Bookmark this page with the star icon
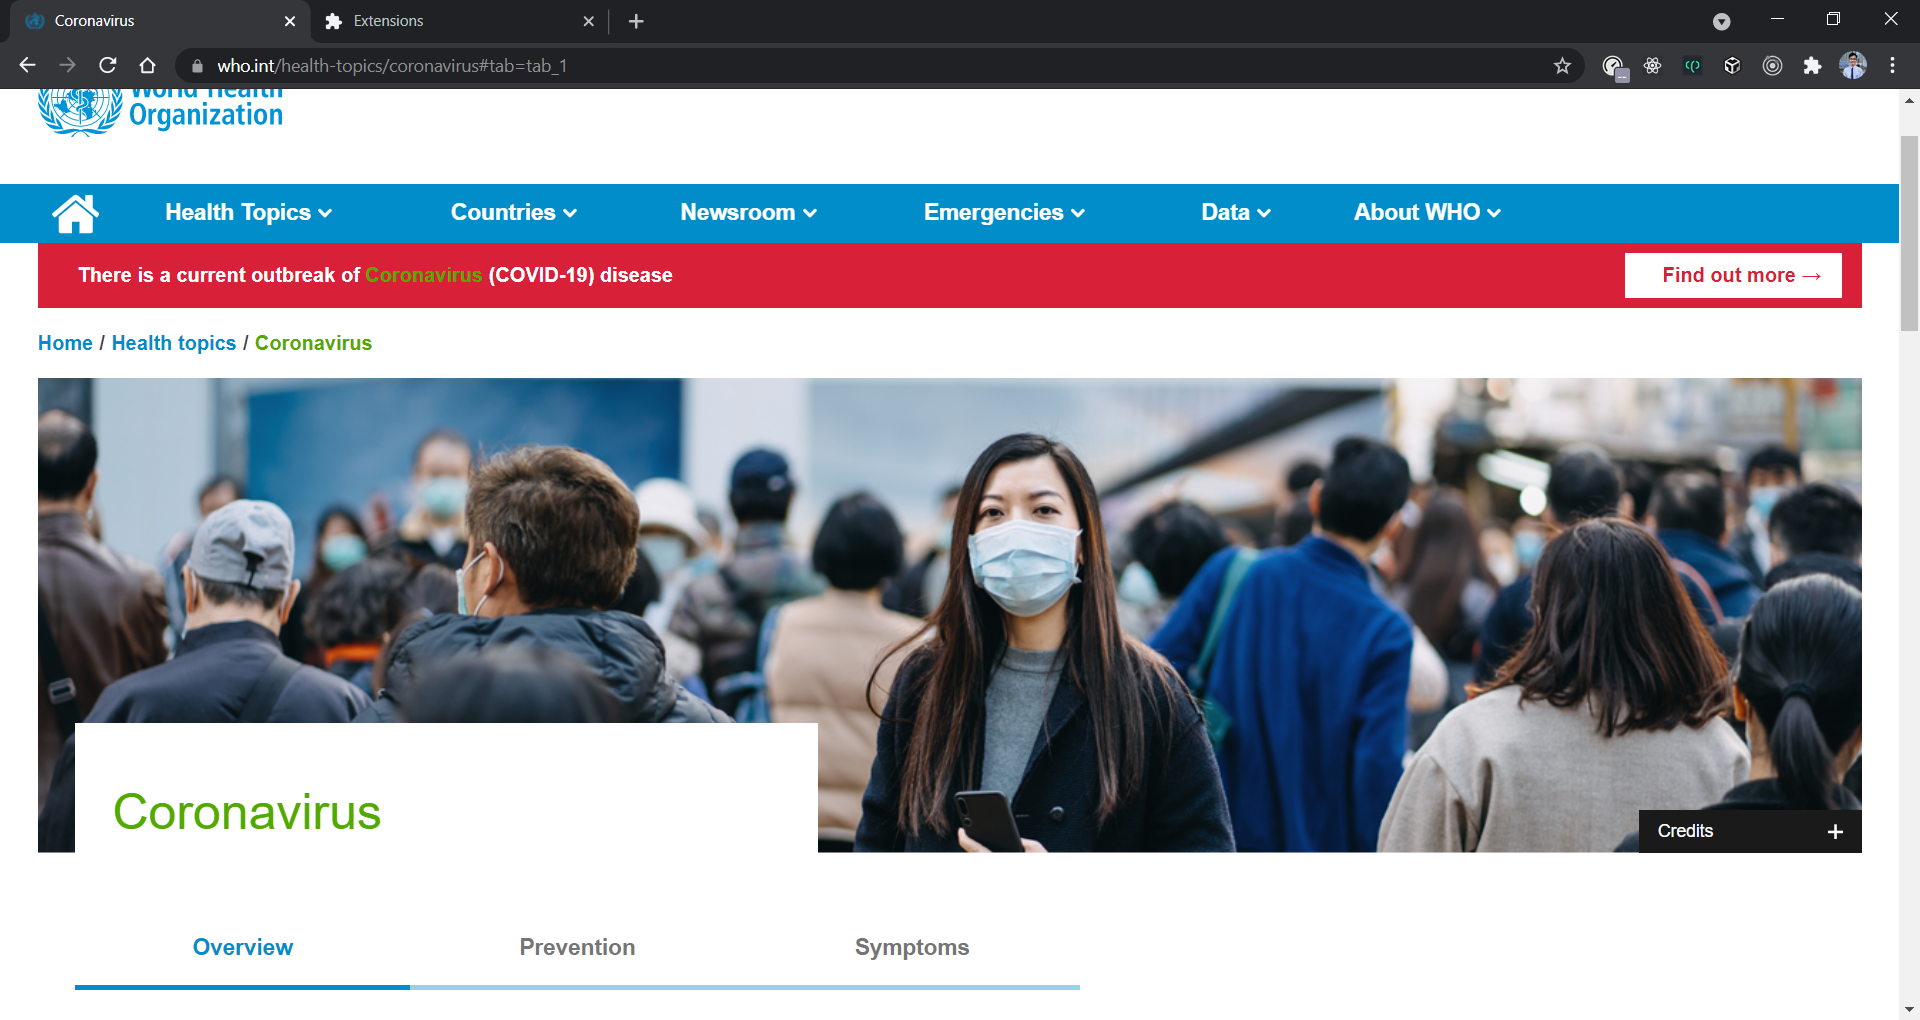The height and width of the screenshot is (1020, 1920). click(x=1562, y=66)
